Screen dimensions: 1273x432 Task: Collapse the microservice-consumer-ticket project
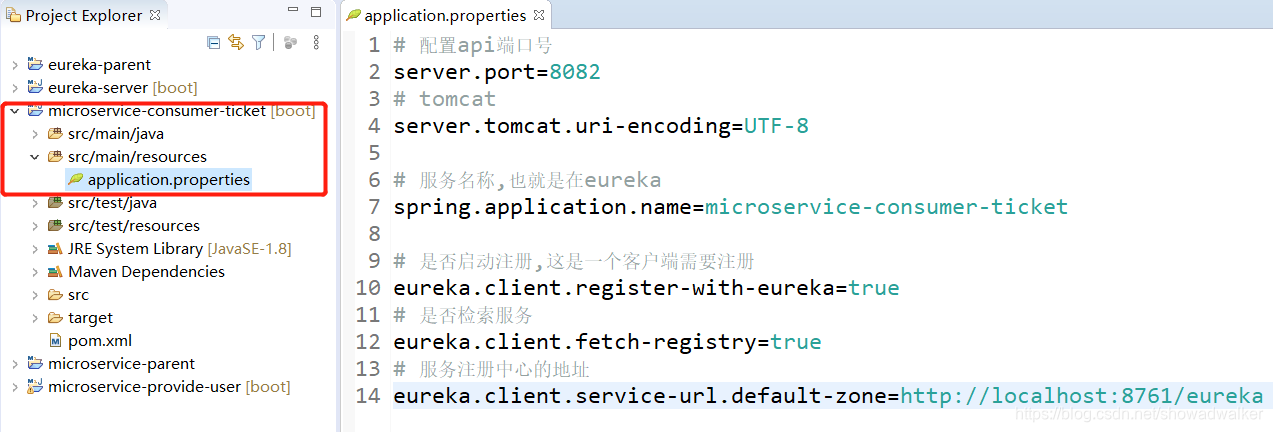14,111
